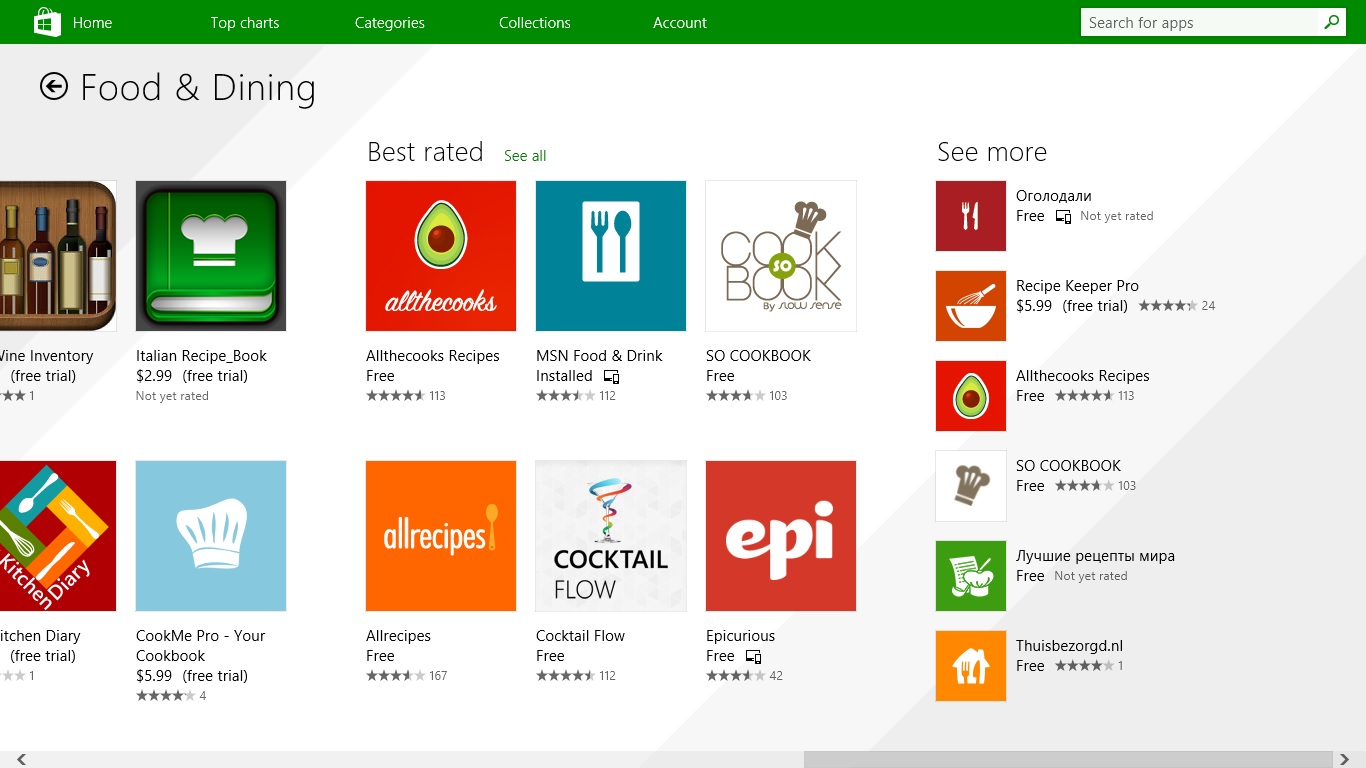Click the MSN Food & Drink title text

coord(599,356)
